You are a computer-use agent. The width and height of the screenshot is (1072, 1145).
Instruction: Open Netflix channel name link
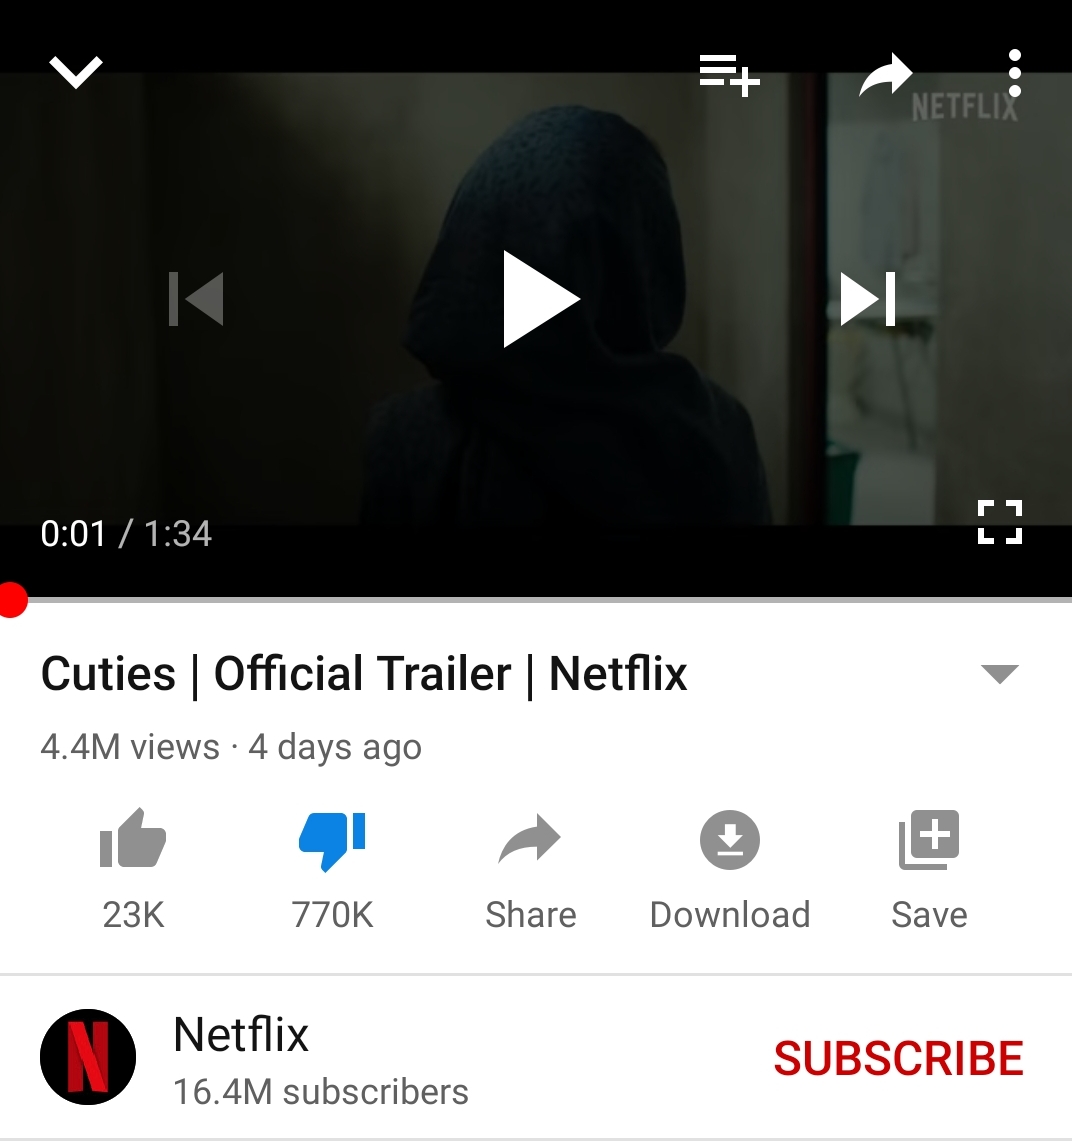[241, 1035]
